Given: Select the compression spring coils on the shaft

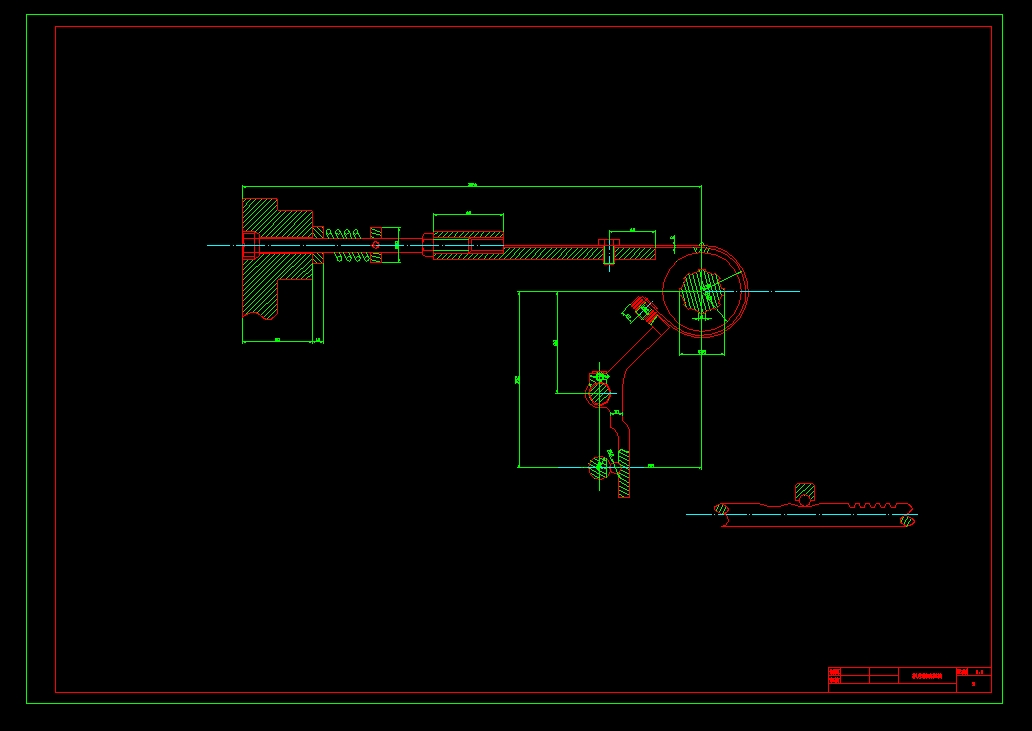Looking at the screenshot, I should (x=347, y=245).
